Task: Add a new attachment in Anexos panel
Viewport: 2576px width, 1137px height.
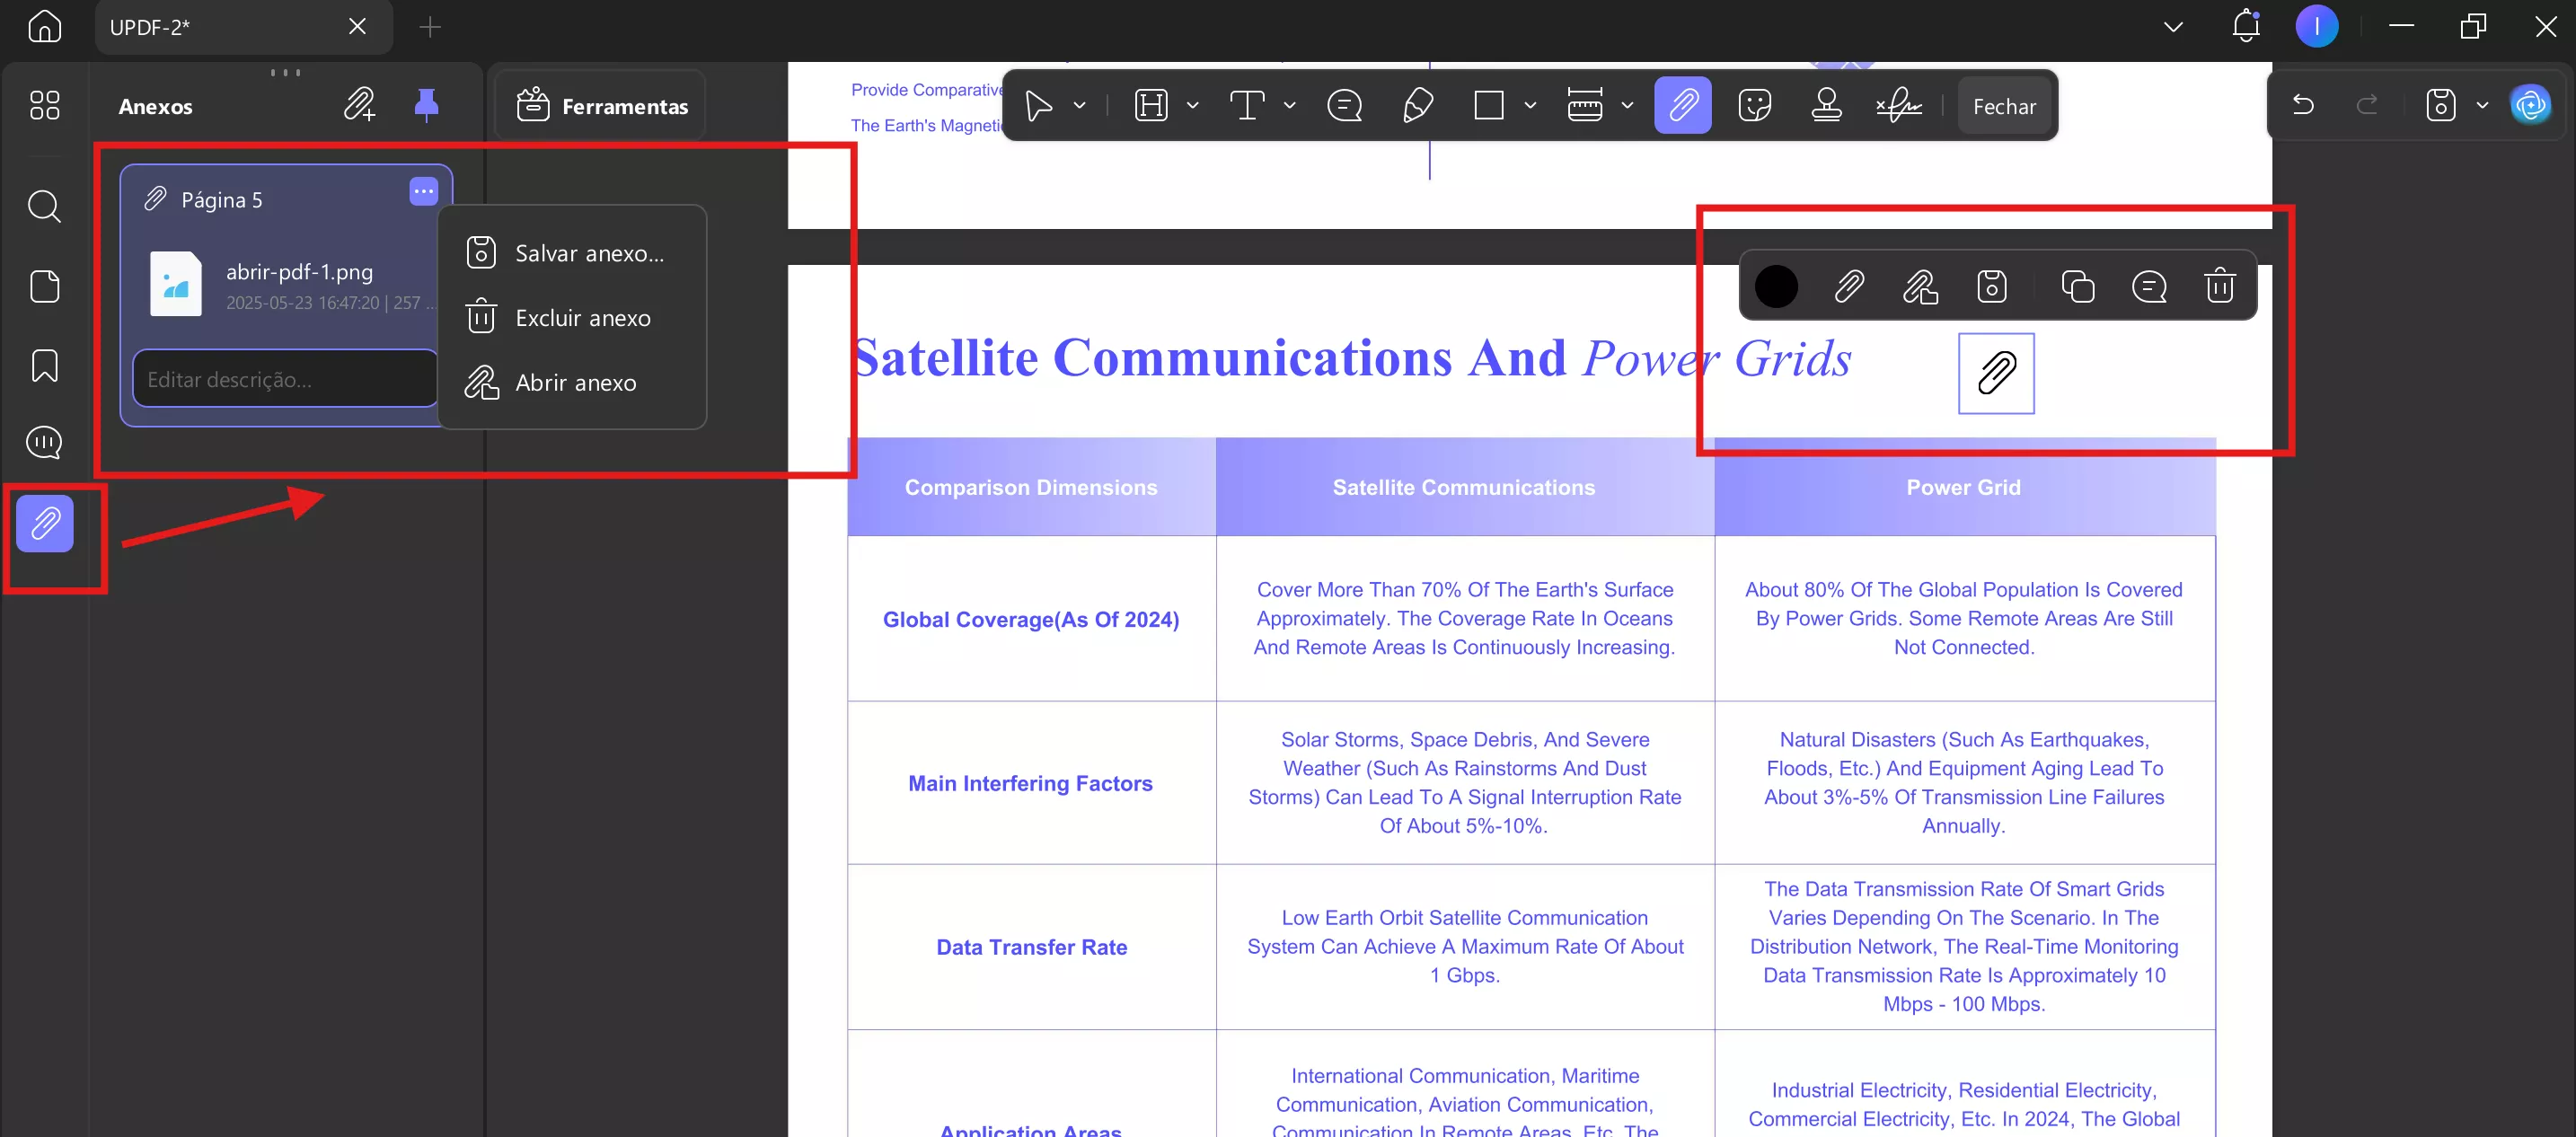Action: [x=359, y=104]
